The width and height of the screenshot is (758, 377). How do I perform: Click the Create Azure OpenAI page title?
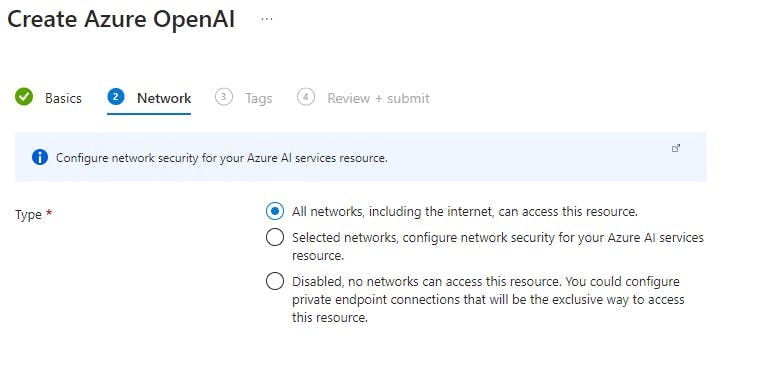121,20
